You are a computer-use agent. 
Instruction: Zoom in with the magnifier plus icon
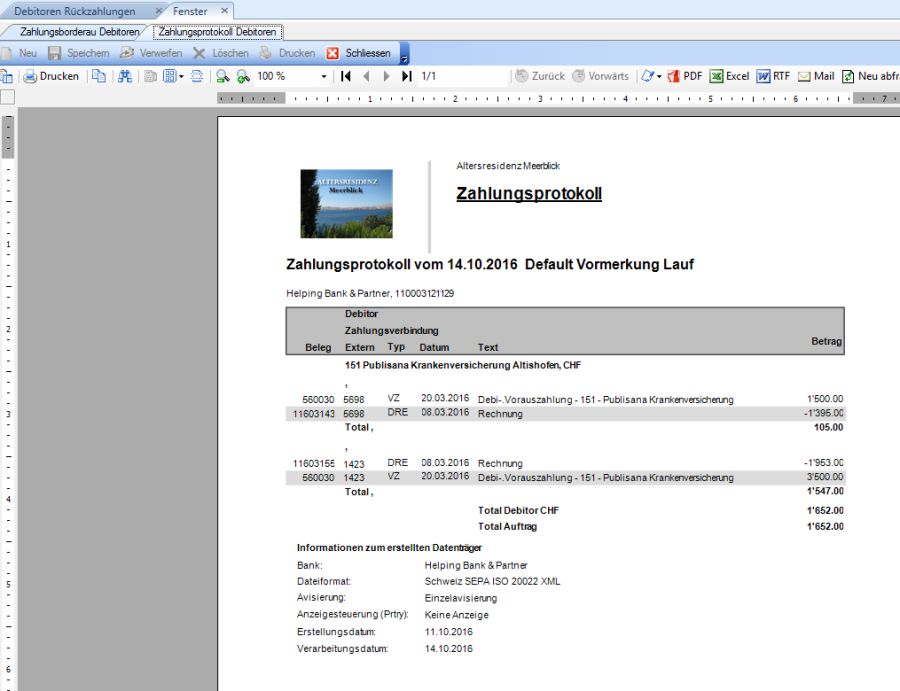tap(242, 76)
